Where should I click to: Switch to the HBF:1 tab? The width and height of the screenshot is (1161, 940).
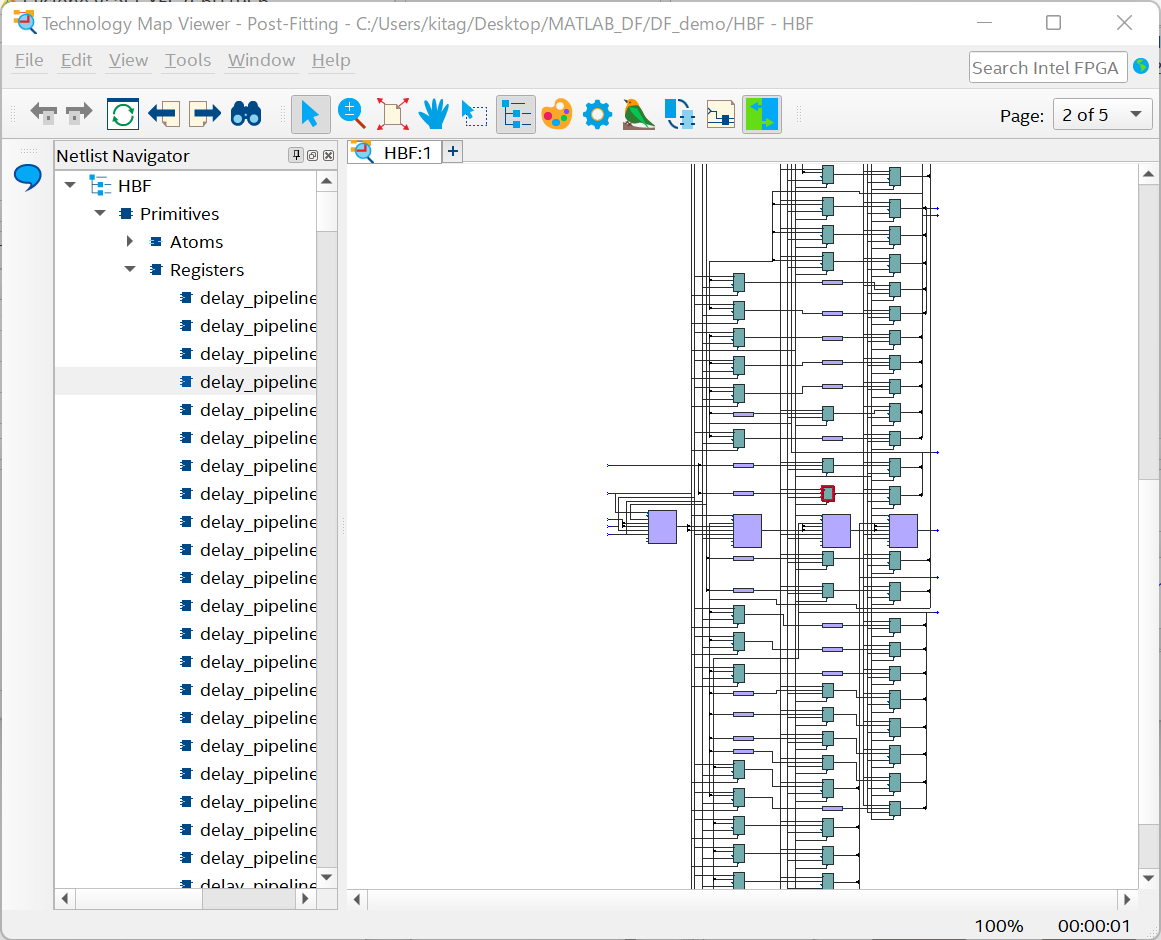404,152
